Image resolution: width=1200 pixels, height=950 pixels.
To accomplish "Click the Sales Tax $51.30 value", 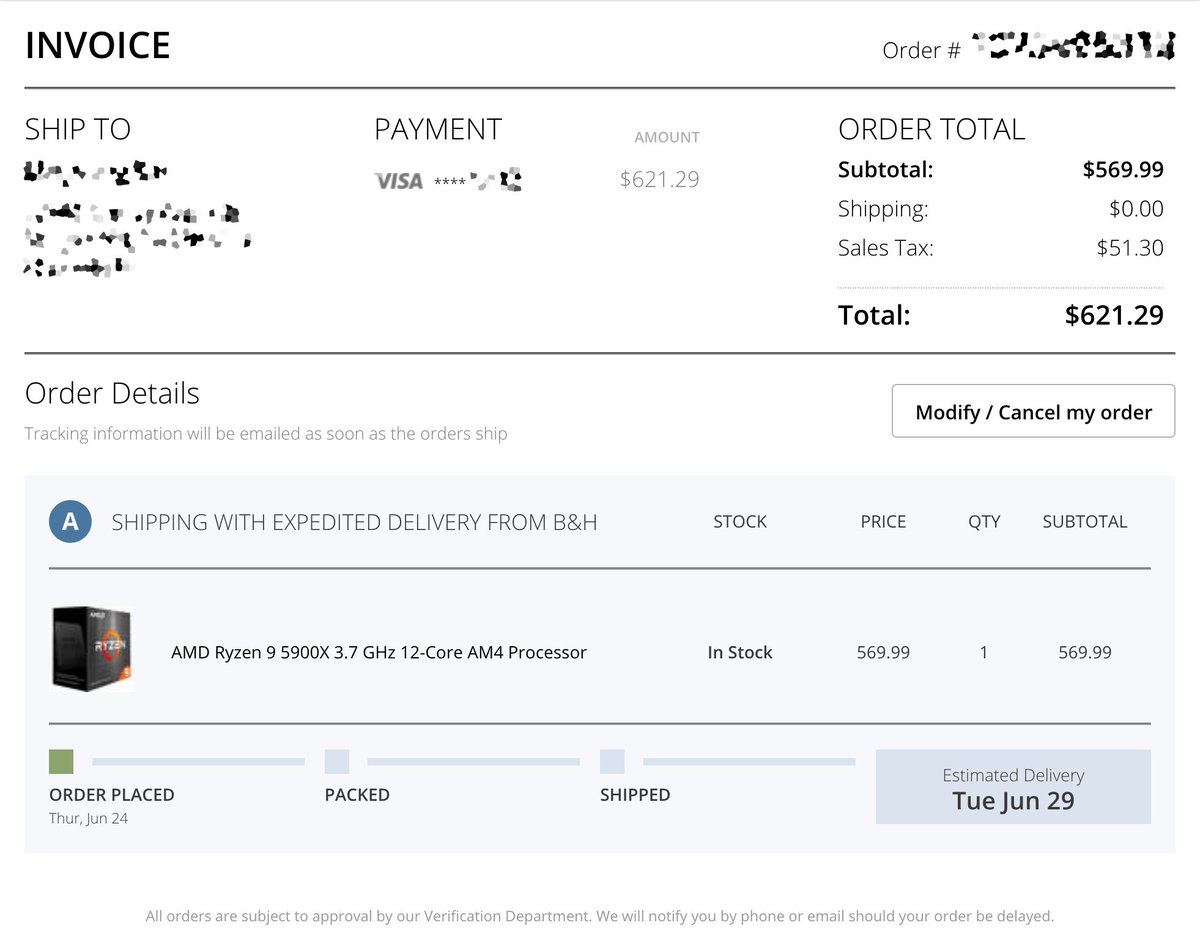I will [x=1129, y=248].
